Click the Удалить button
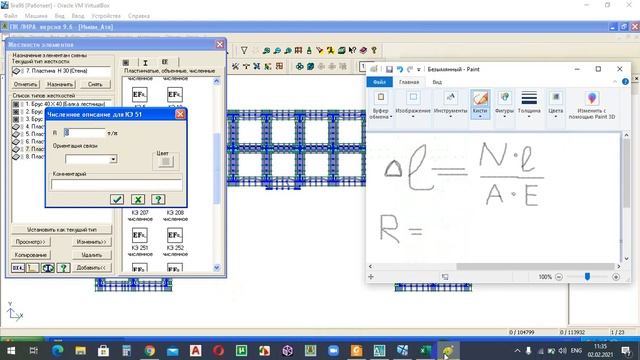 [91, 255]
